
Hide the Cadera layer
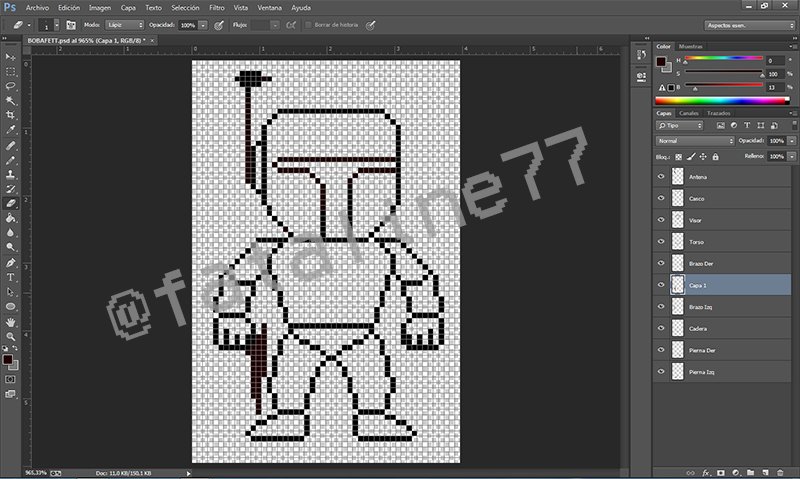pos(661,328)
